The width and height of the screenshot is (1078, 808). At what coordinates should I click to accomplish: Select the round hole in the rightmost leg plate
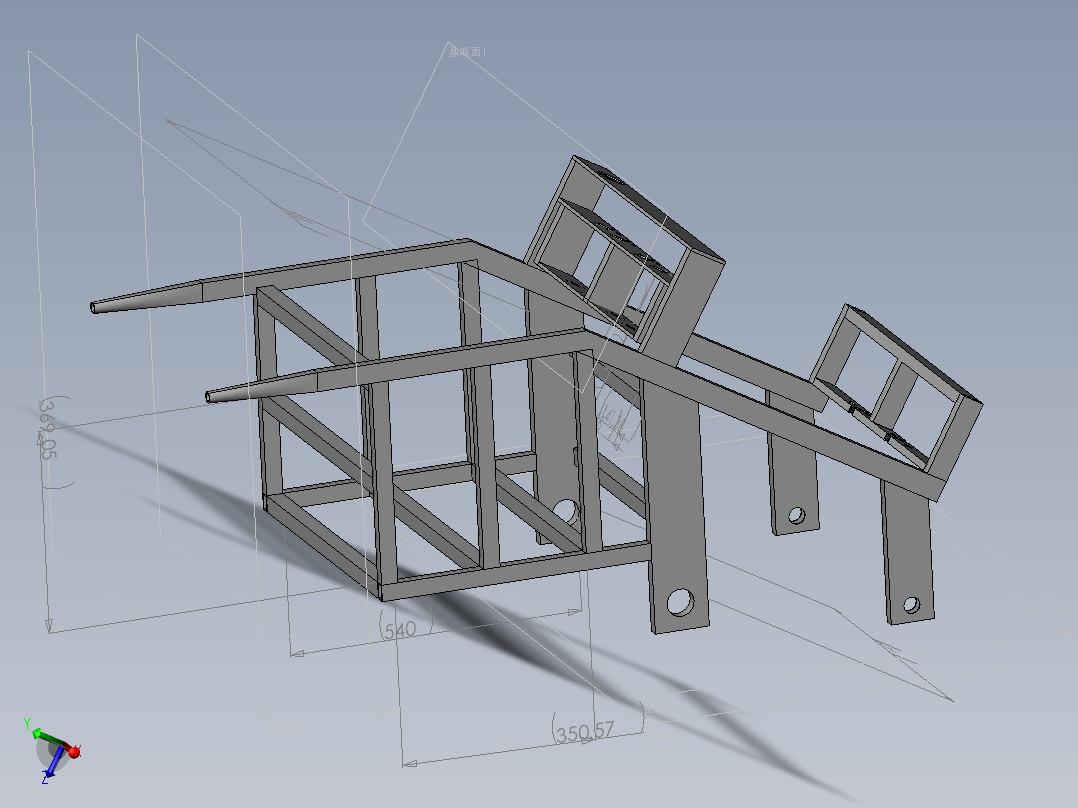click(x=912, y=605)
